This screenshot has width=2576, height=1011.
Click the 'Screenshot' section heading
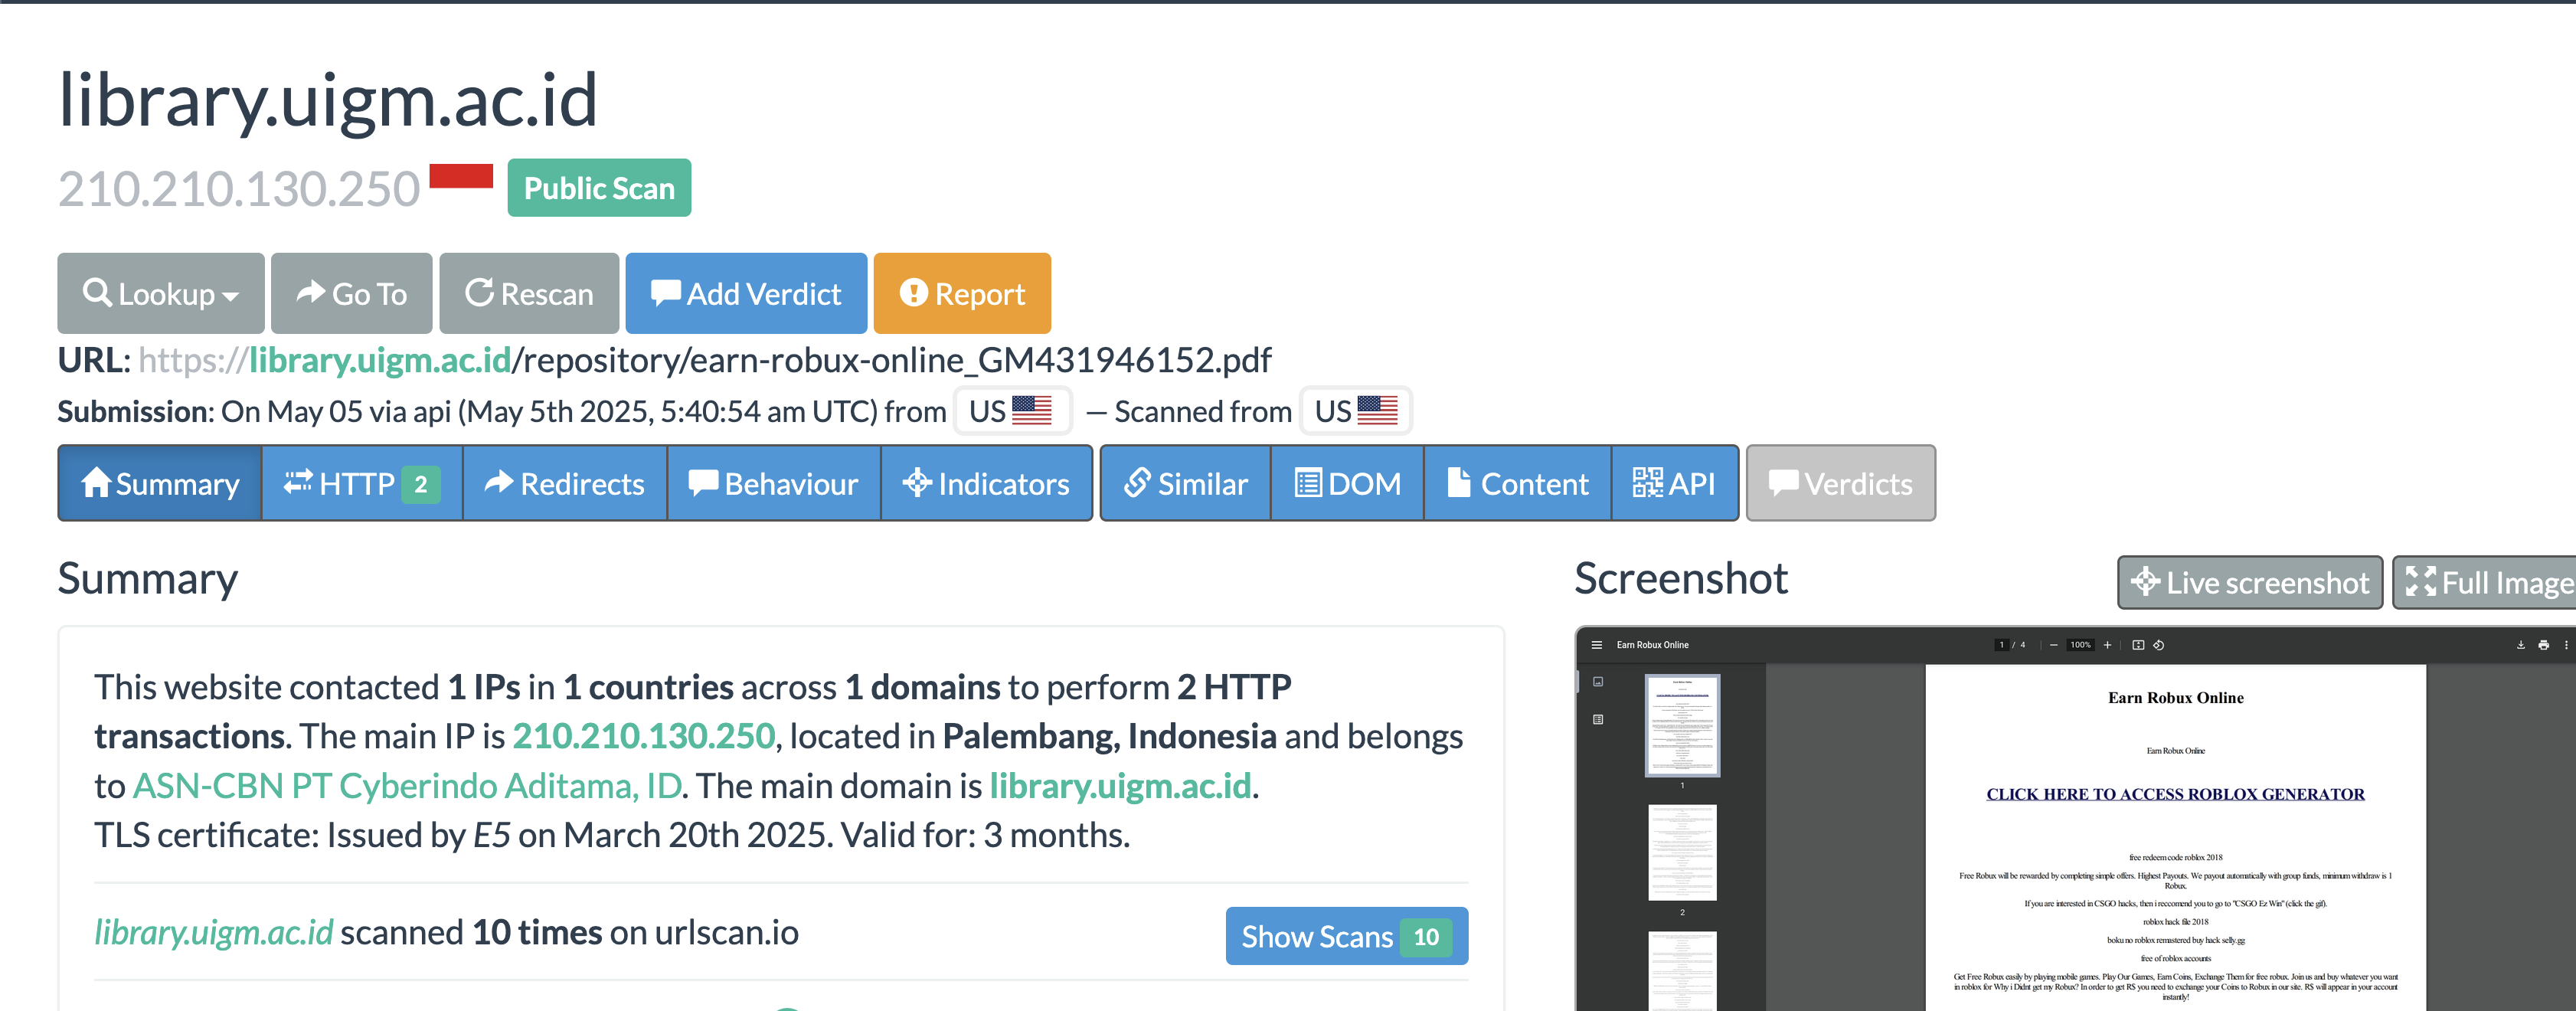[x=1681, y=578]
